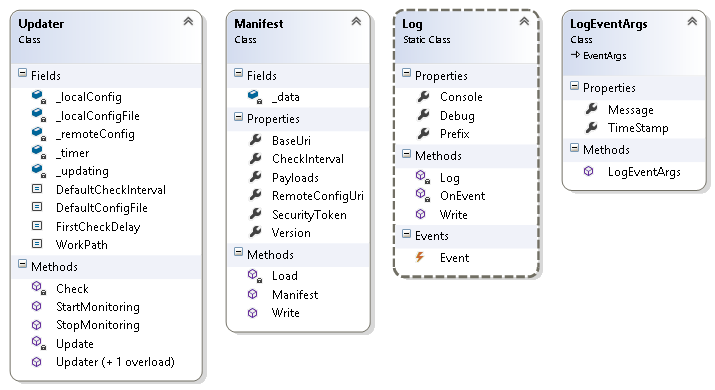This screenshot has width=715, height=390.
Task: Click the BaseUri property wrench icon
Action: pos(255,140)
